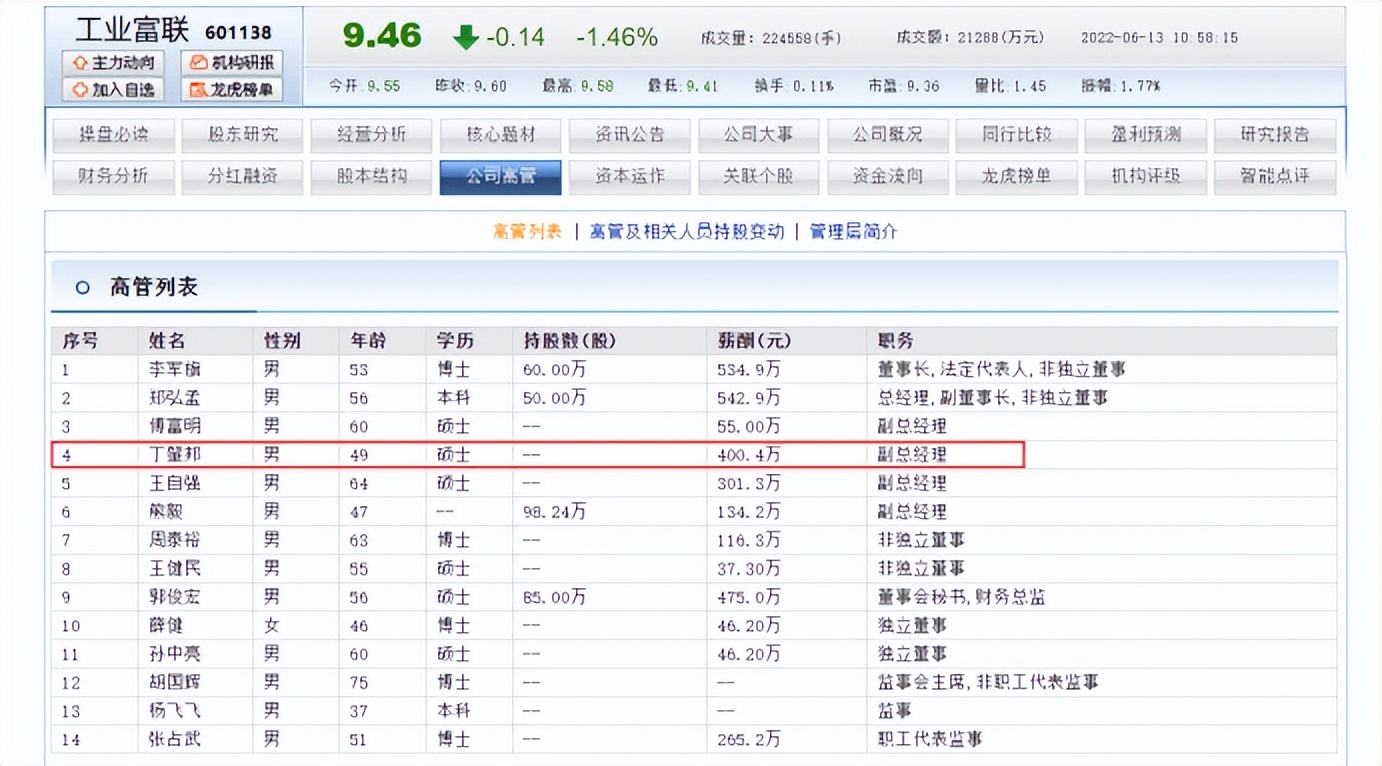Click the 工业富联 stock name
The image size is (1382, 766).
coord(134,30)
